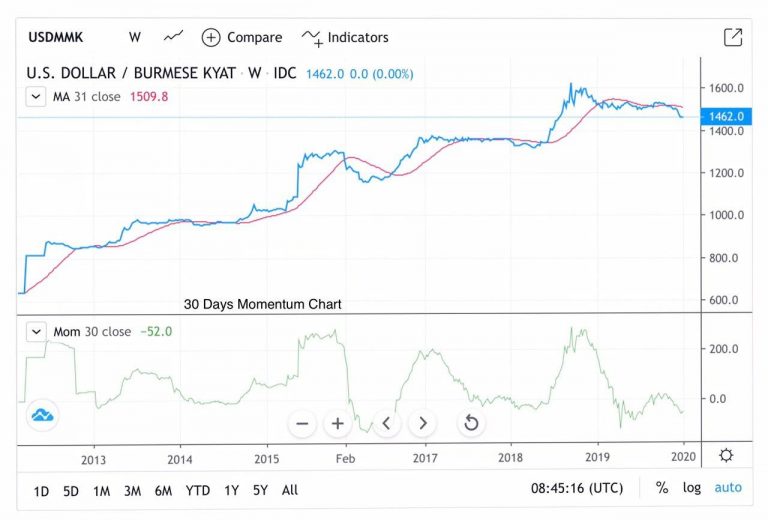
Task: Open chart settings gear icon
Action: 726,455
